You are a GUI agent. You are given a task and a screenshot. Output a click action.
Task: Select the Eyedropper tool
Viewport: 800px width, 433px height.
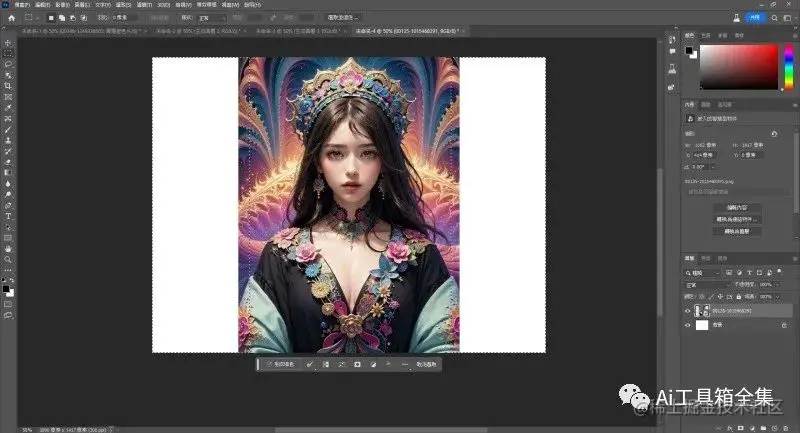[8, 108]
